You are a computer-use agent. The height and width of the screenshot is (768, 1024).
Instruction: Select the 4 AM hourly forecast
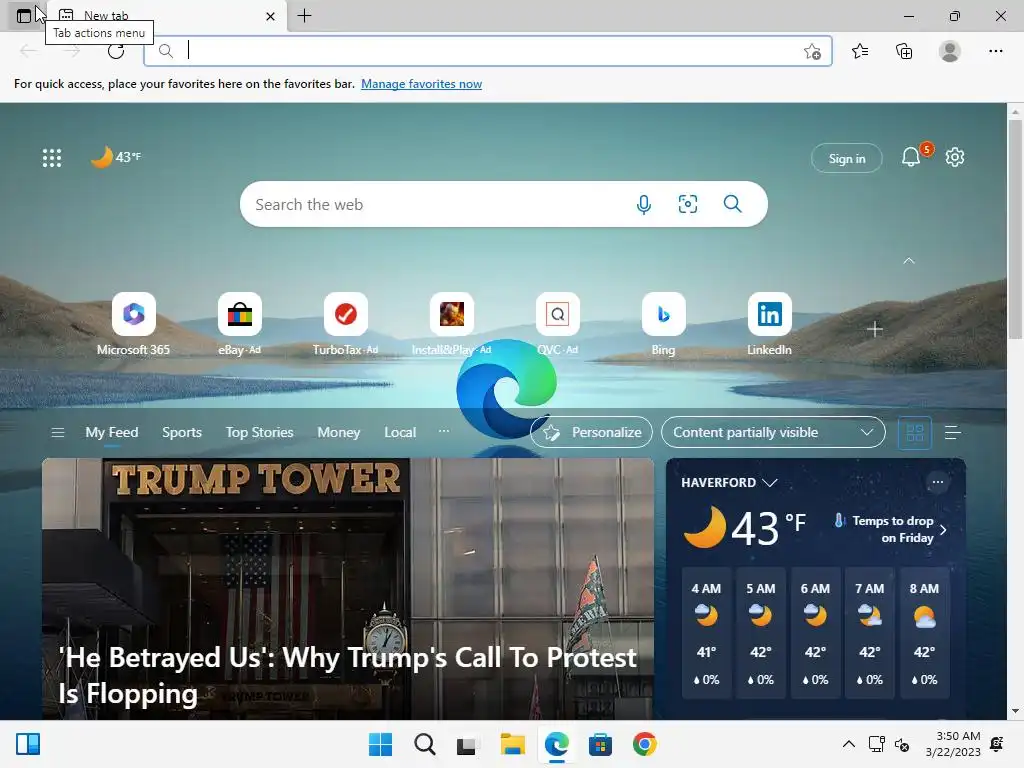(706, 633)
